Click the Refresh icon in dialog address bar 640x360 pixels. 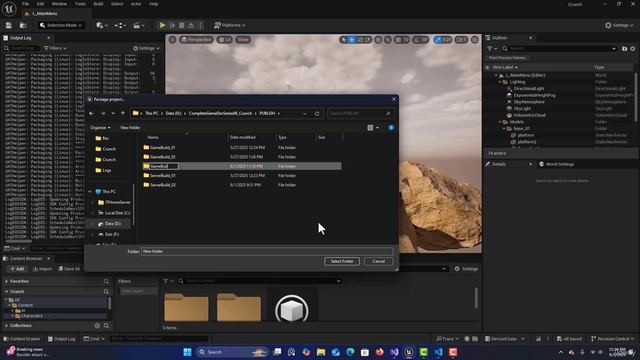(x=317, y=113)
